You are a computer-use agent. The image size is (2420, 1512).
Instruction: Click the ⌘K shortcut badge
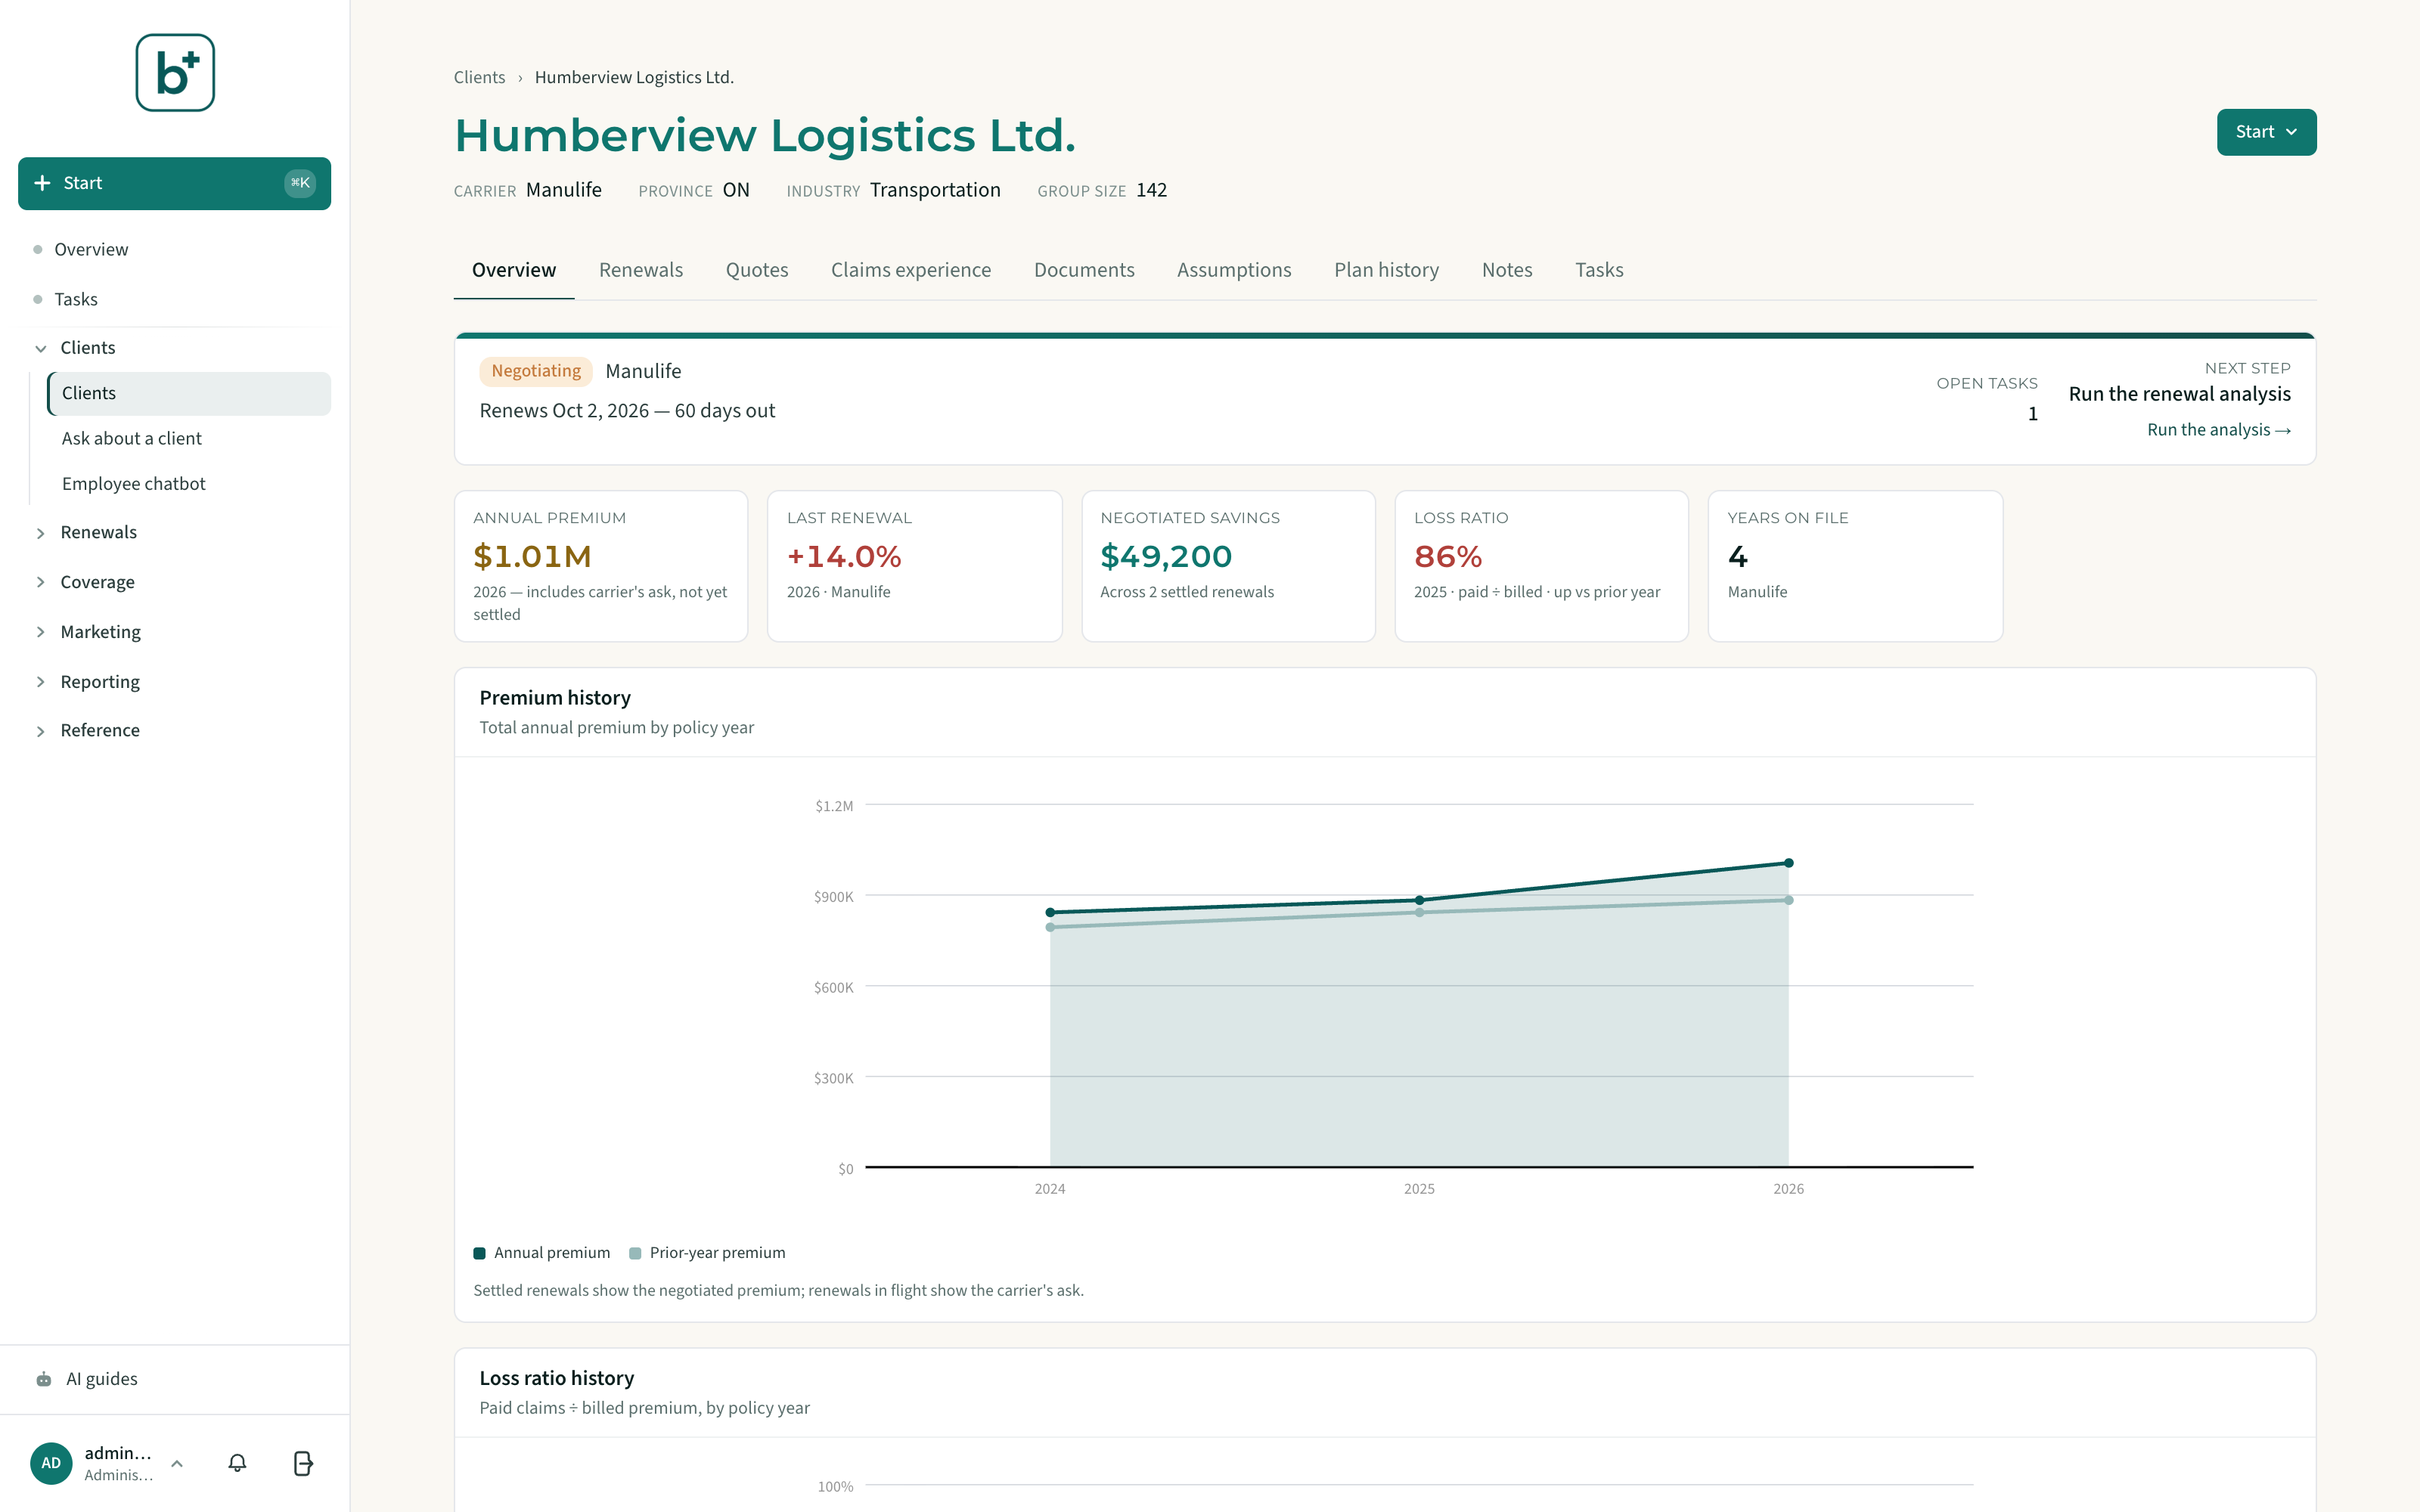(x=300, y=183)
